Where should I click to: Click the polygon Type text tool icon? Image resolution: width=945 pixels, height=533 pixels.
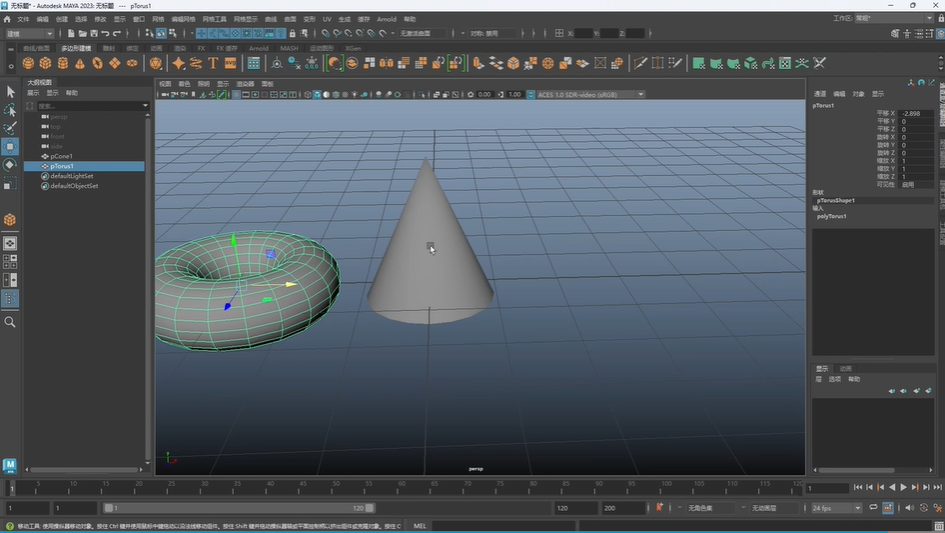[213, 63]
